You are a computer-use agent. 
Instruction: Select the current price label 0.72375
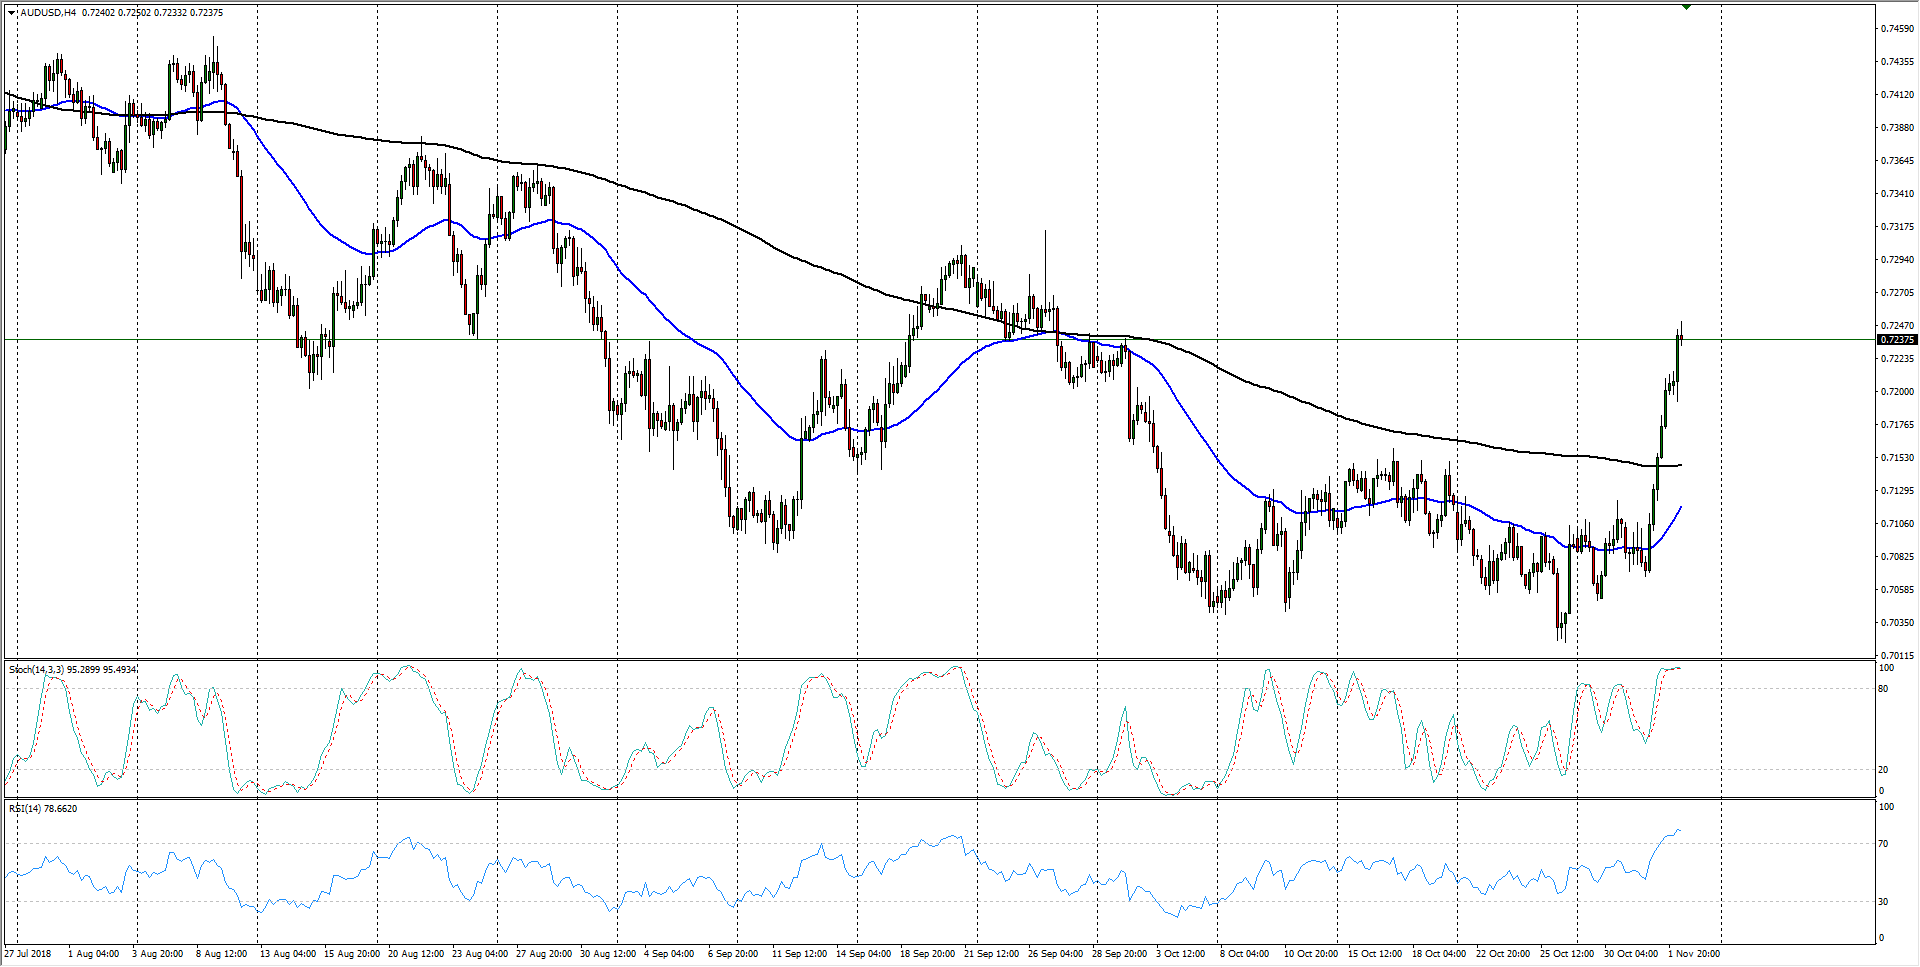coord(1896,340)
